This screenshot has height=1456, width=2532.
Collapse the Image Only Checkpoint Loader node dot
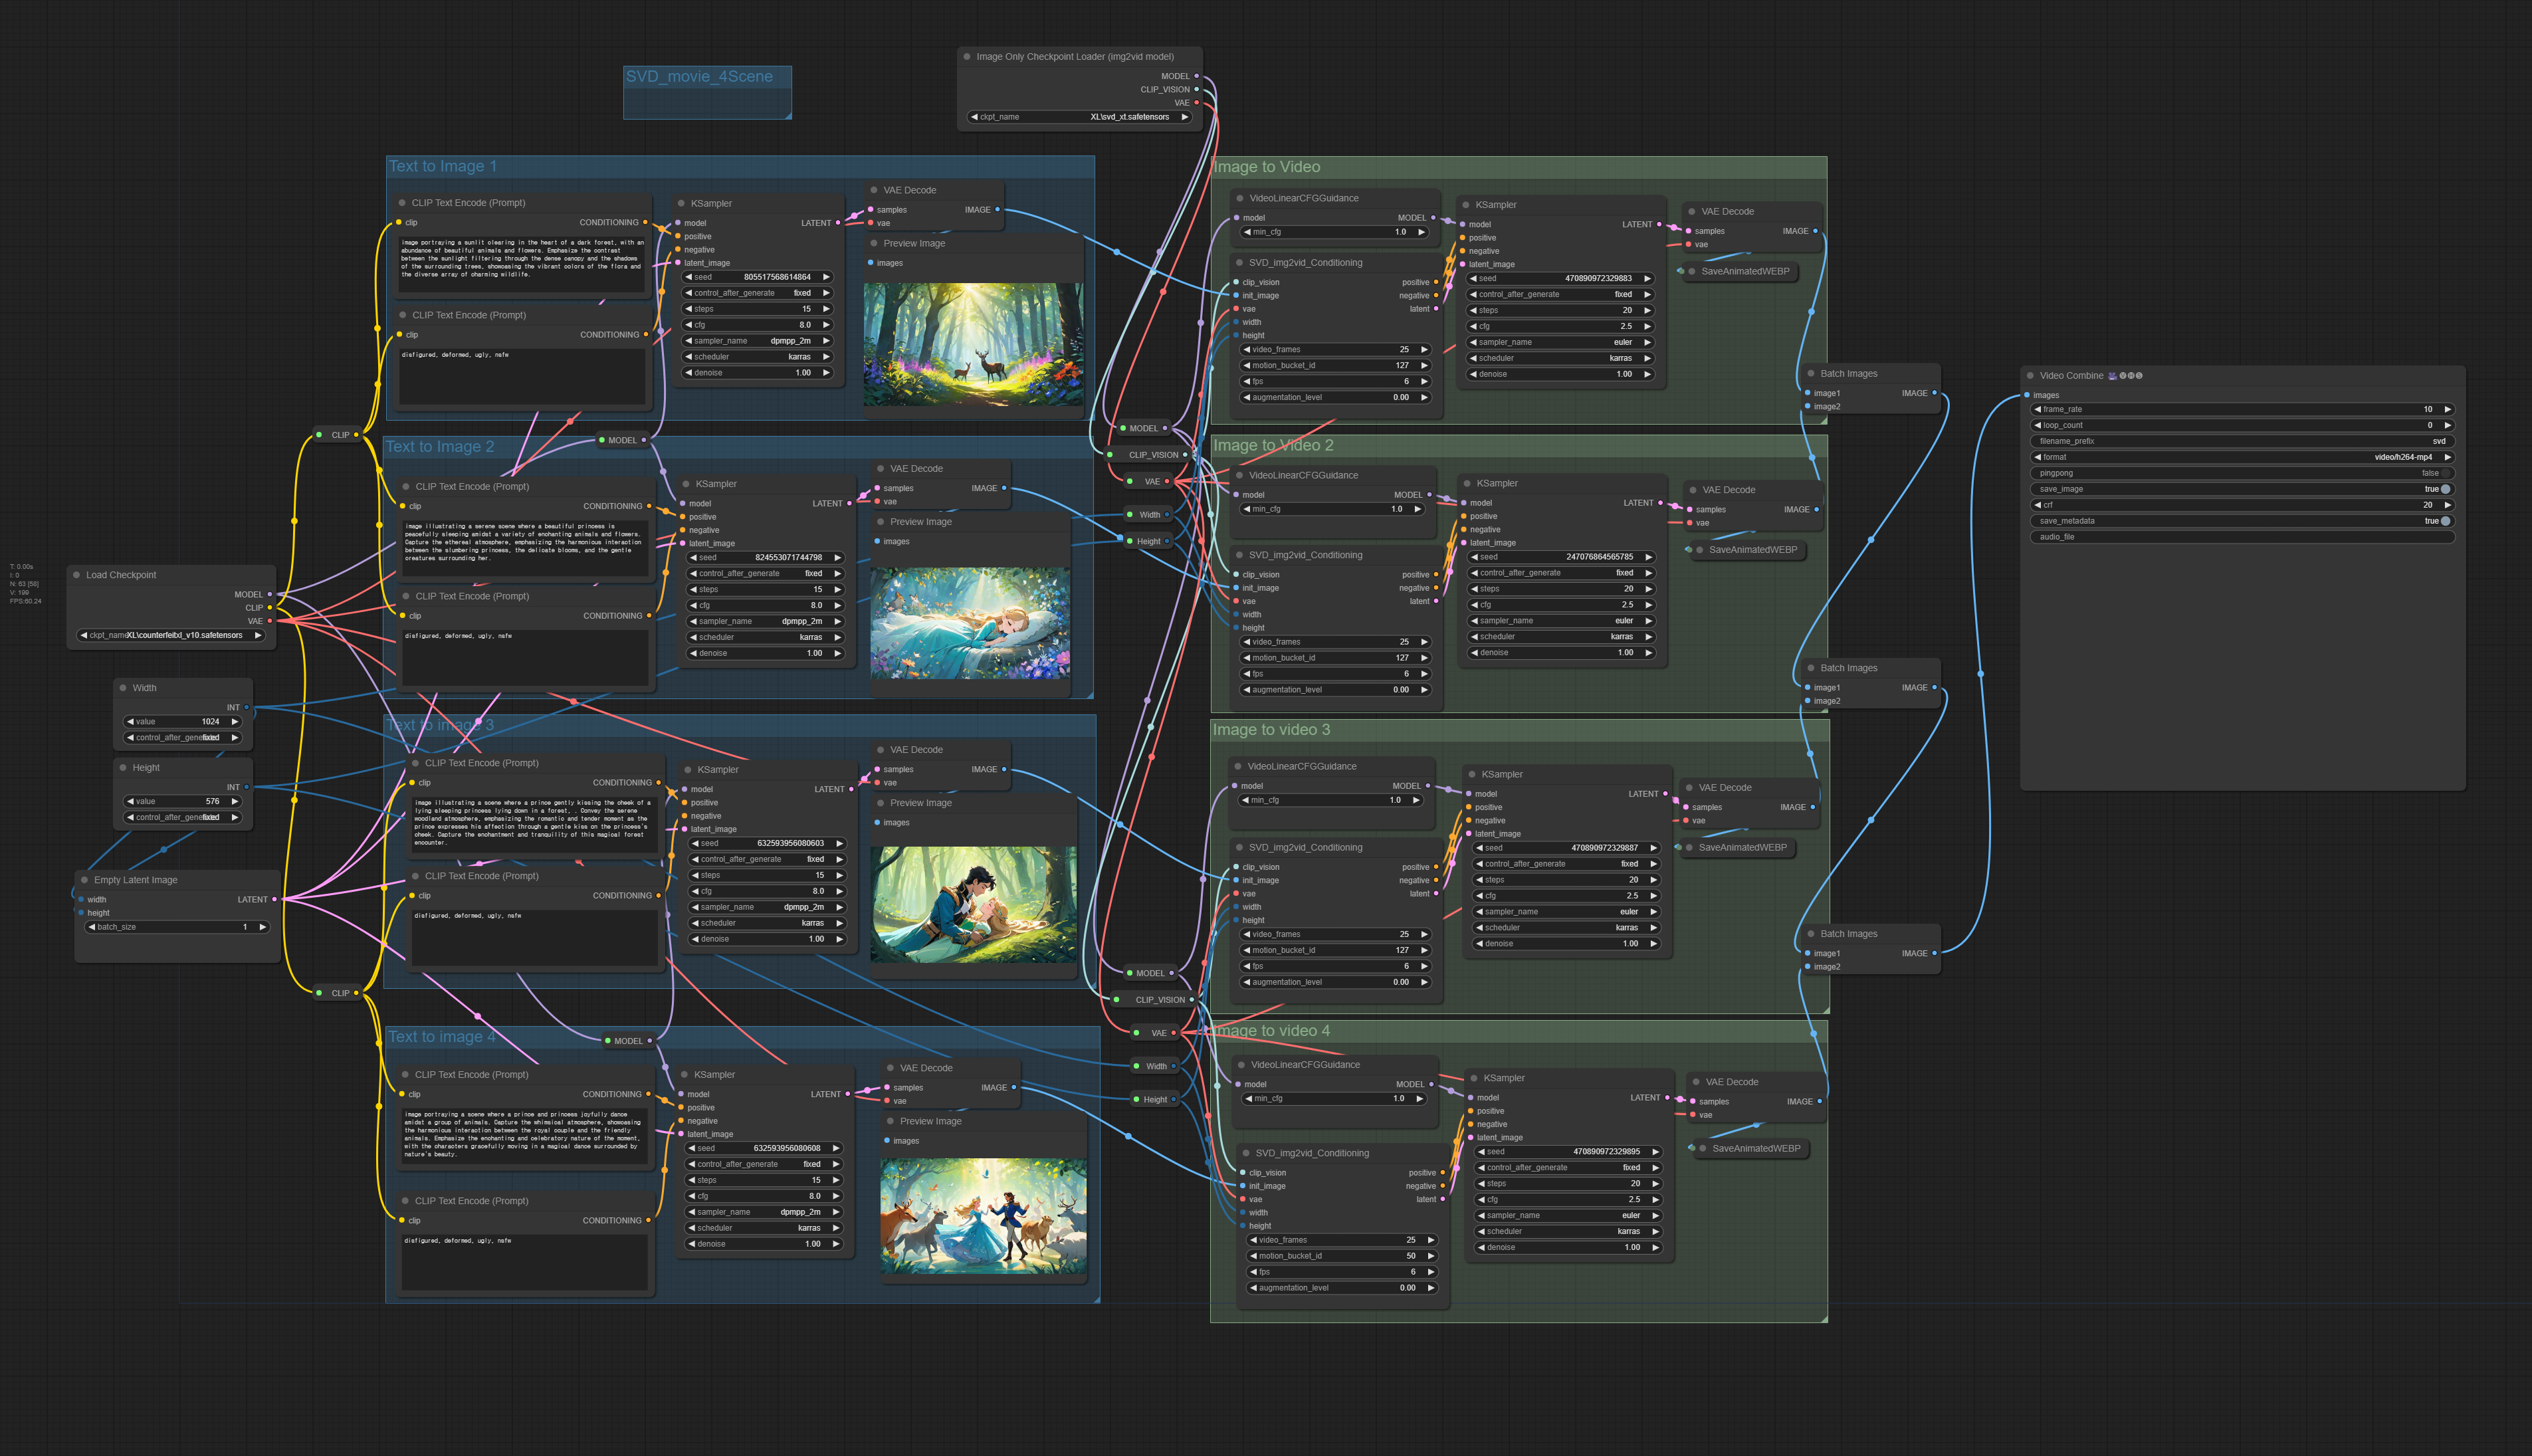(967, 57)
